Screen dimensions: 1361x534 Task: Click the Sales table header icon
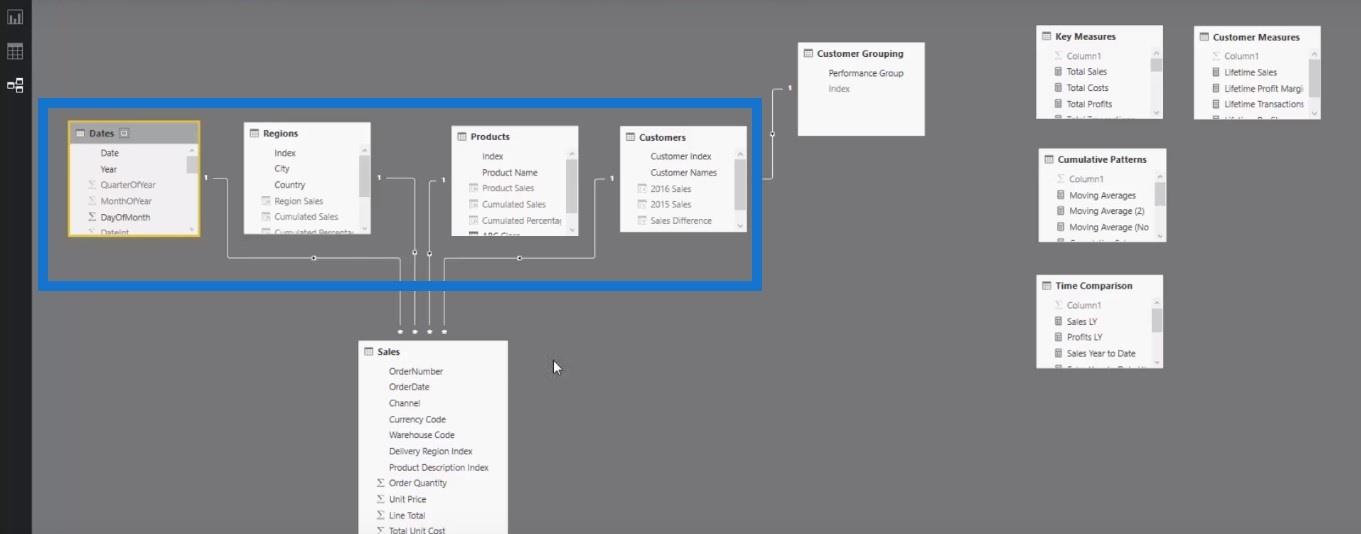click(x=369, y=352)
